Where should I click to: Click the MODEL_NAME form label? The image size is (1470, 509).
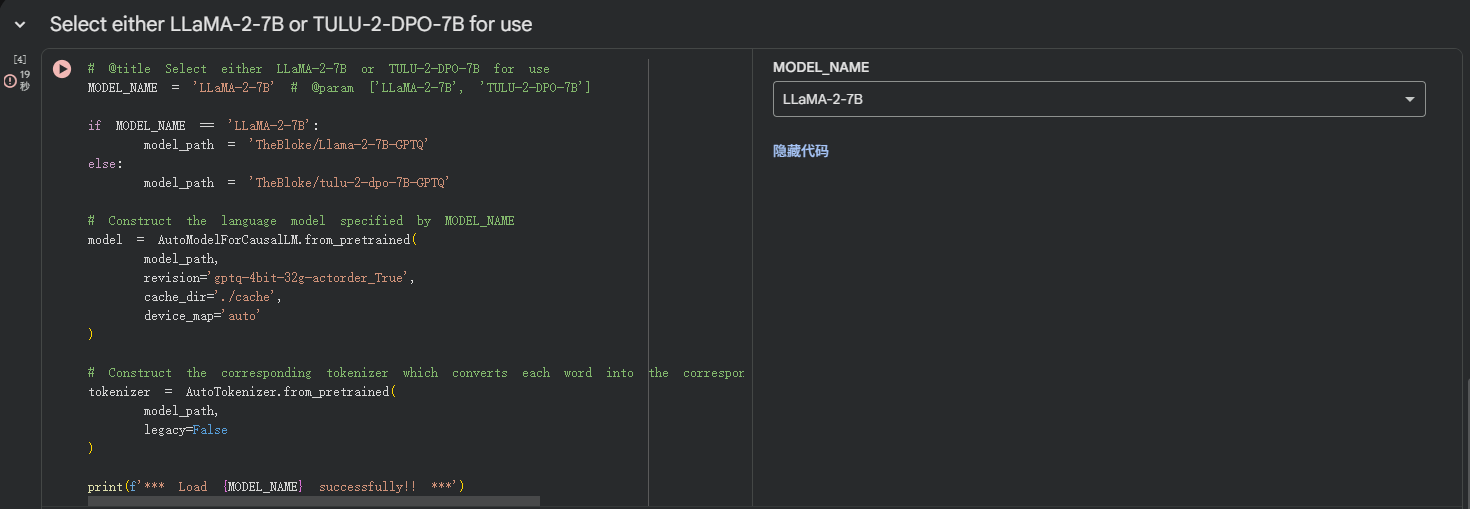[821, 67]
